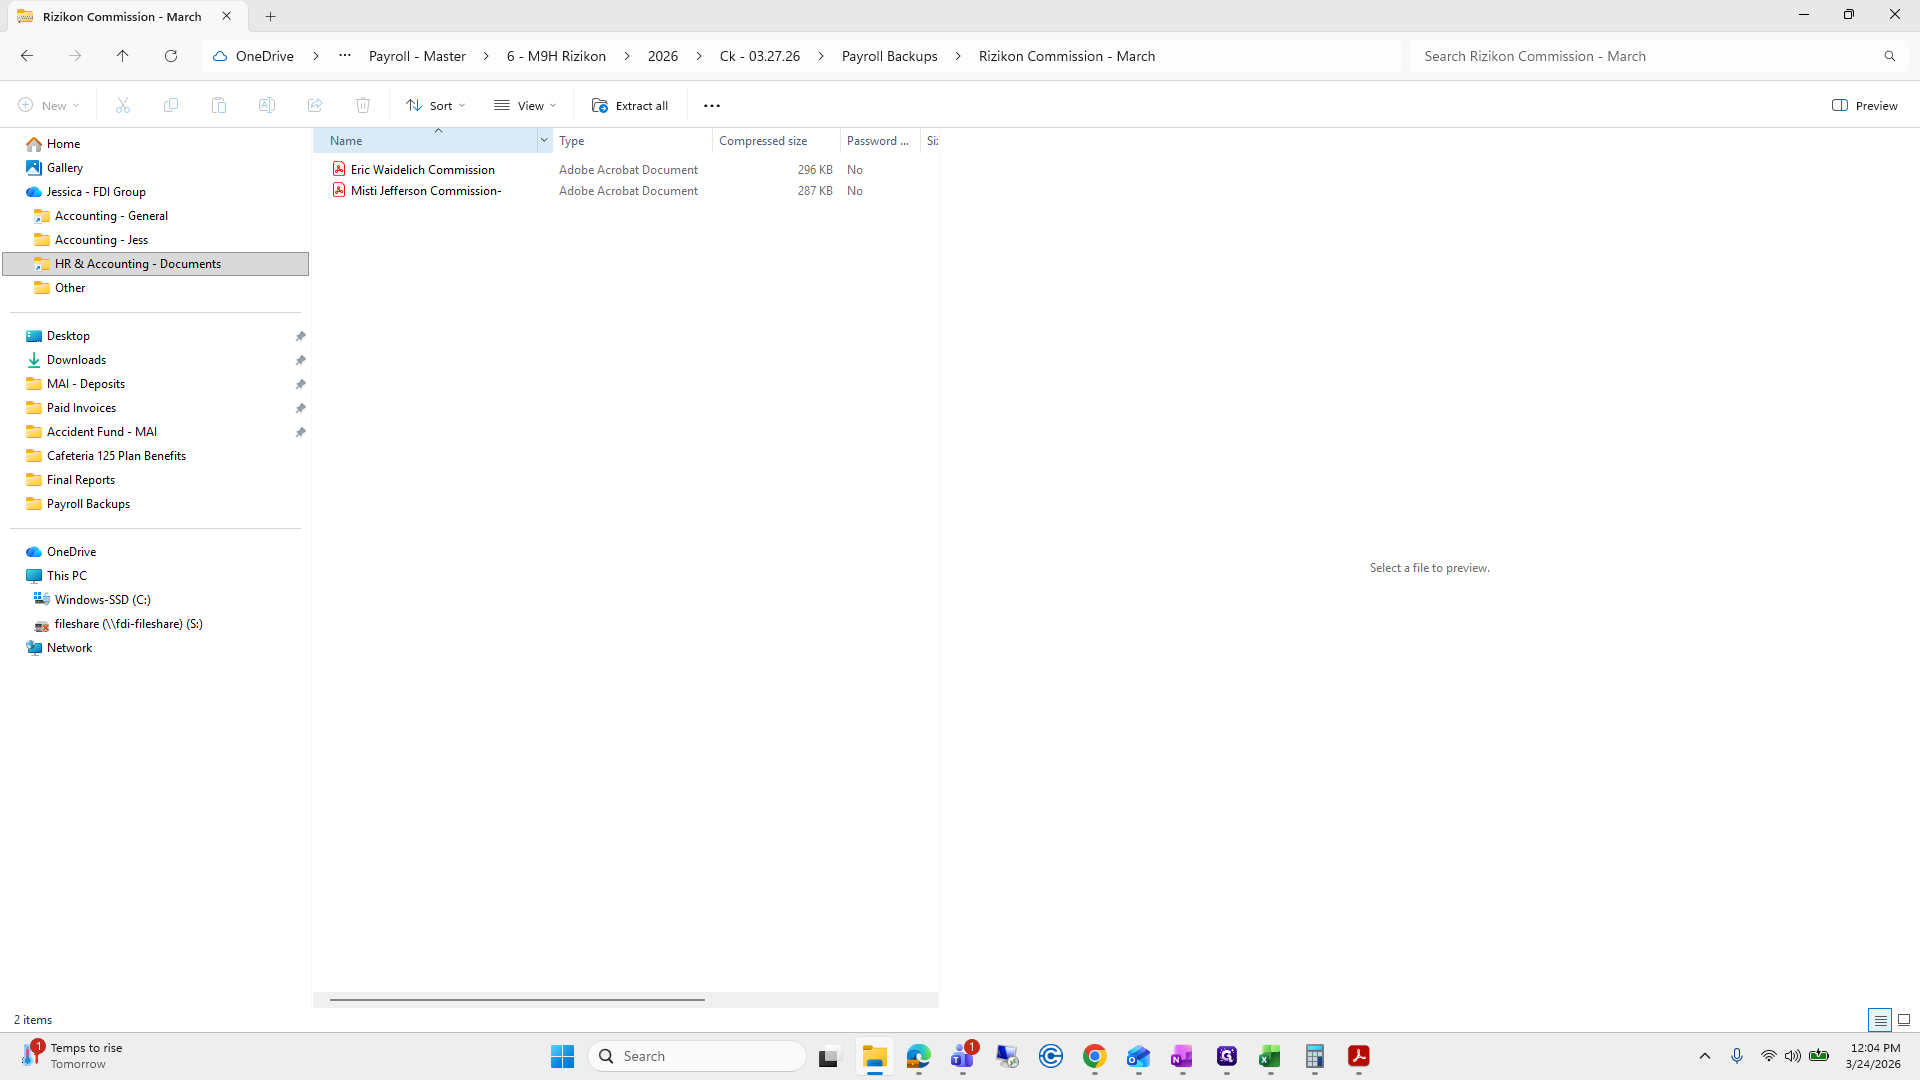
Task: Switch to the Rizikon Commission - March tab
Action: point(120,16)
